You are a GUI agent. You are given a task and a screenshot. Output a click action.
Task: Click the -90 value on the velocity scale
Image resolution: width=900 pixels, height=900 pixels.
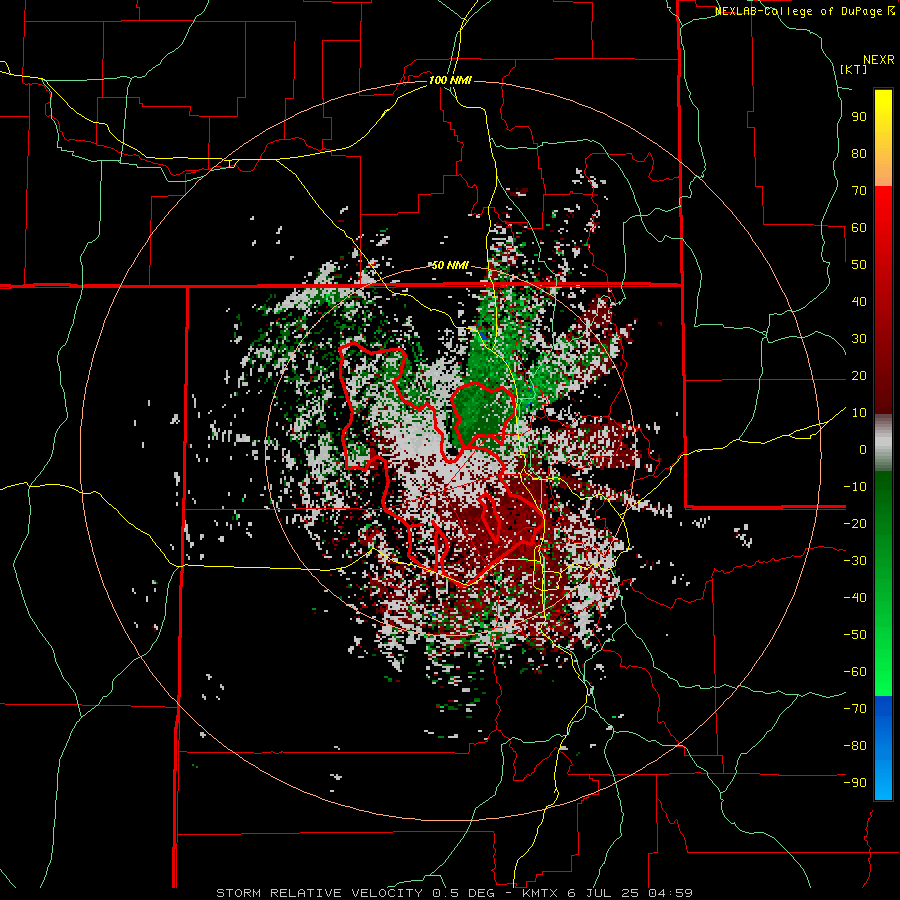[x=855, y=783]
